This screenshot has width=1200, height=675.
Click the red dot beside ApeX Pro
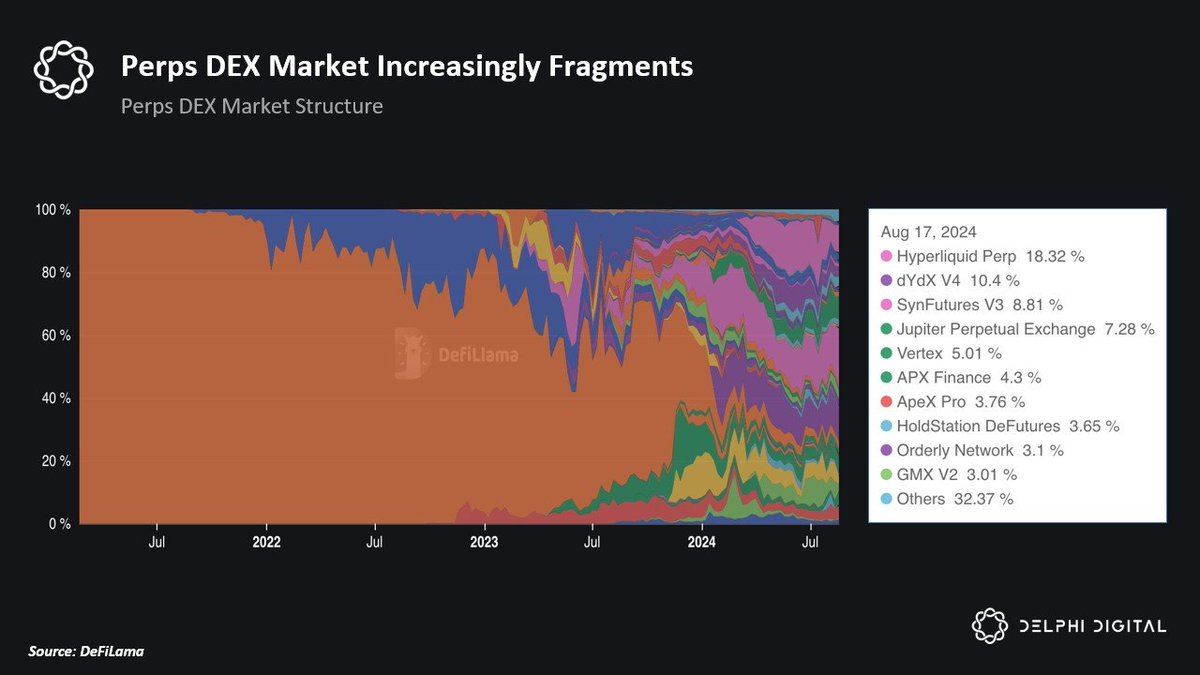[887, 402]
